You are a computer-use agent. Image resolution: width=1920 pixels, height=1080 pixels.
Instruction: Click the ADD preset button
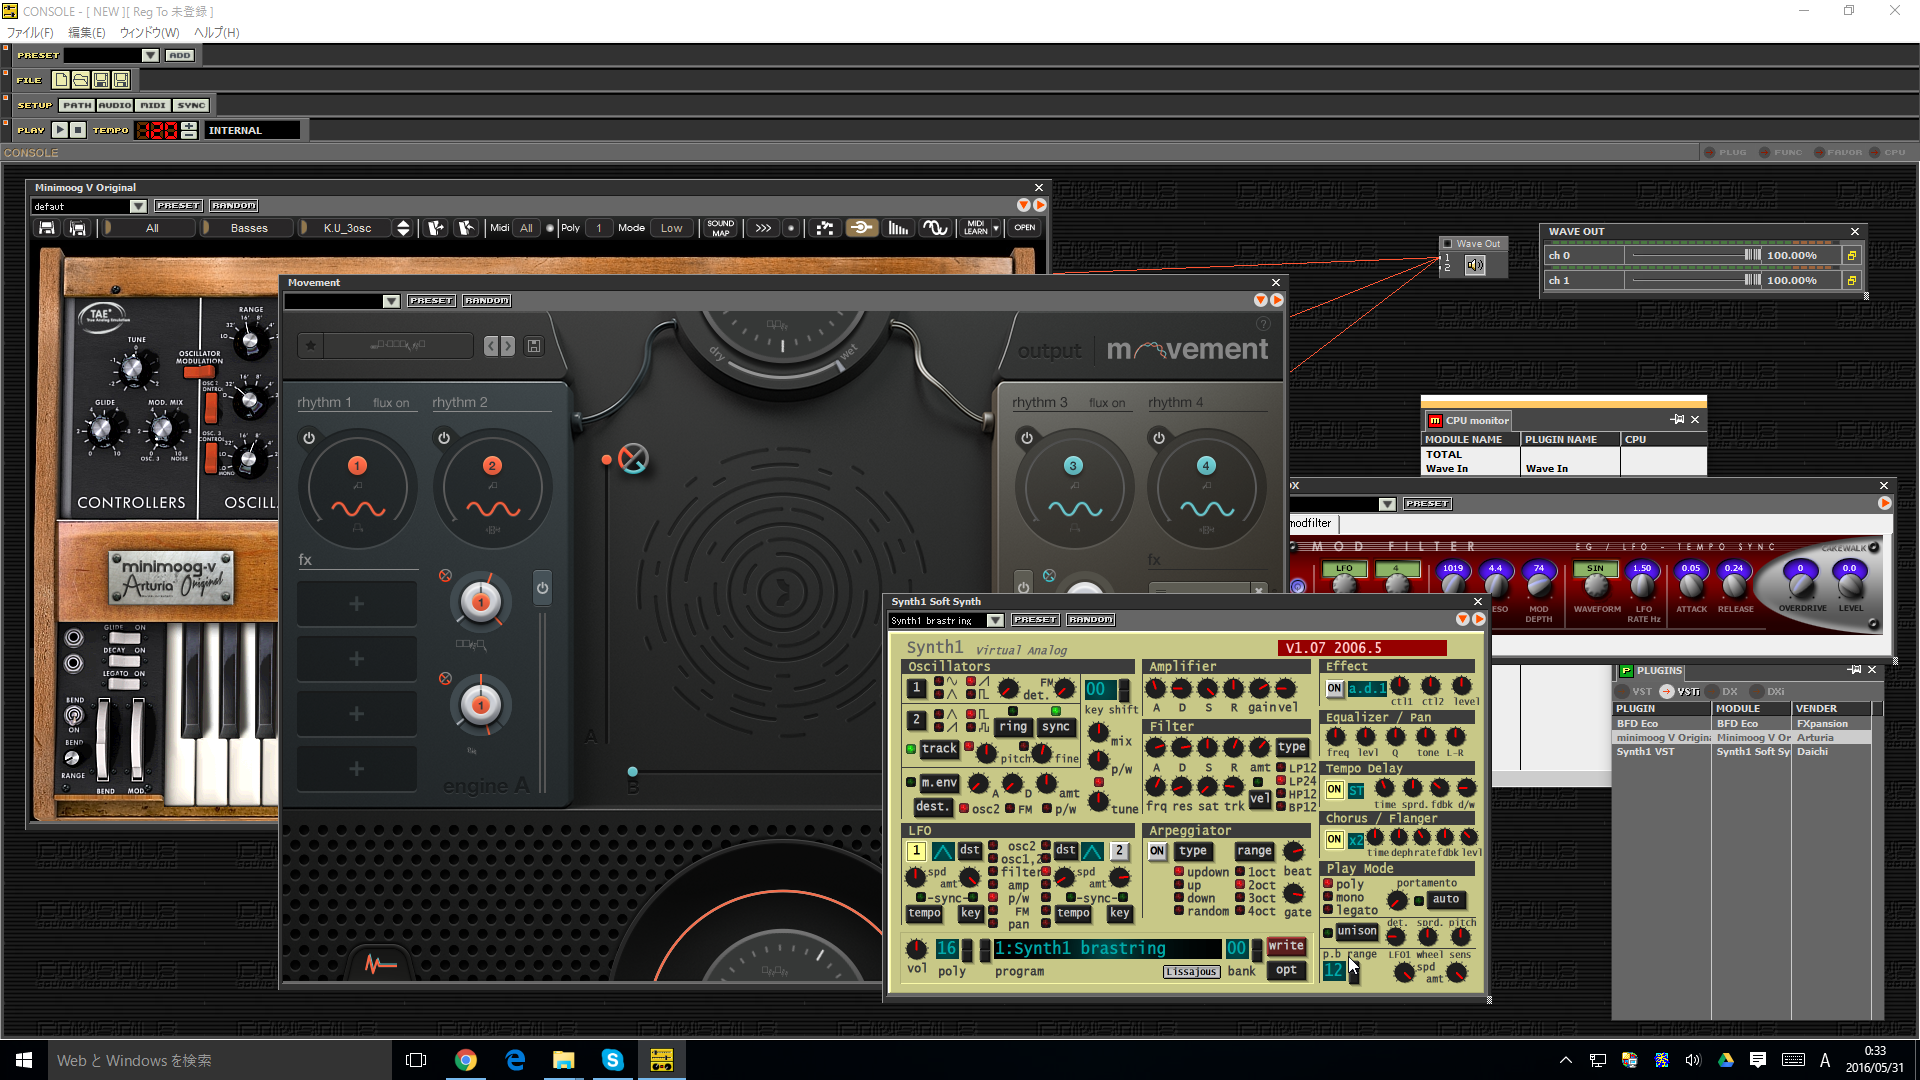(179, 55)
